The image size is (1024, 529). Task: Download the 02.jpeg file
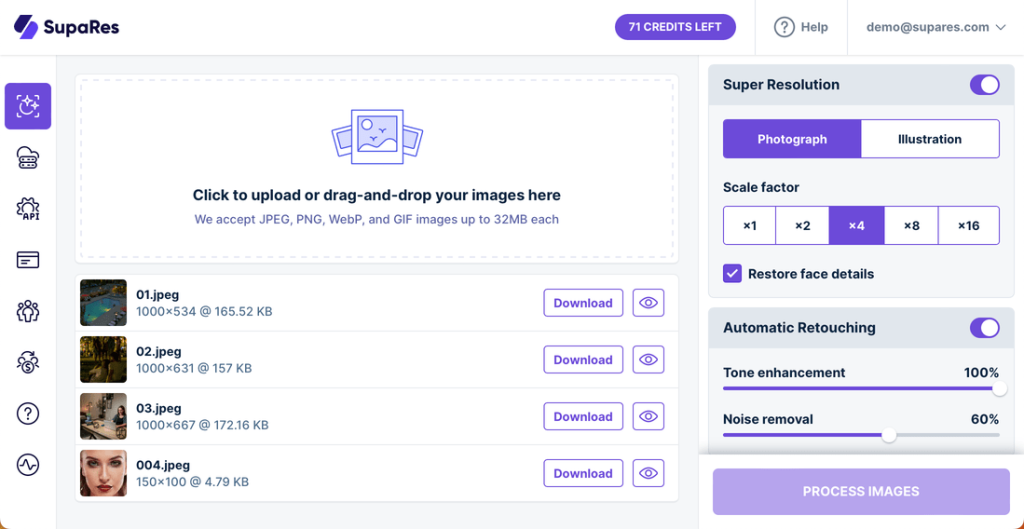point(583,360)
